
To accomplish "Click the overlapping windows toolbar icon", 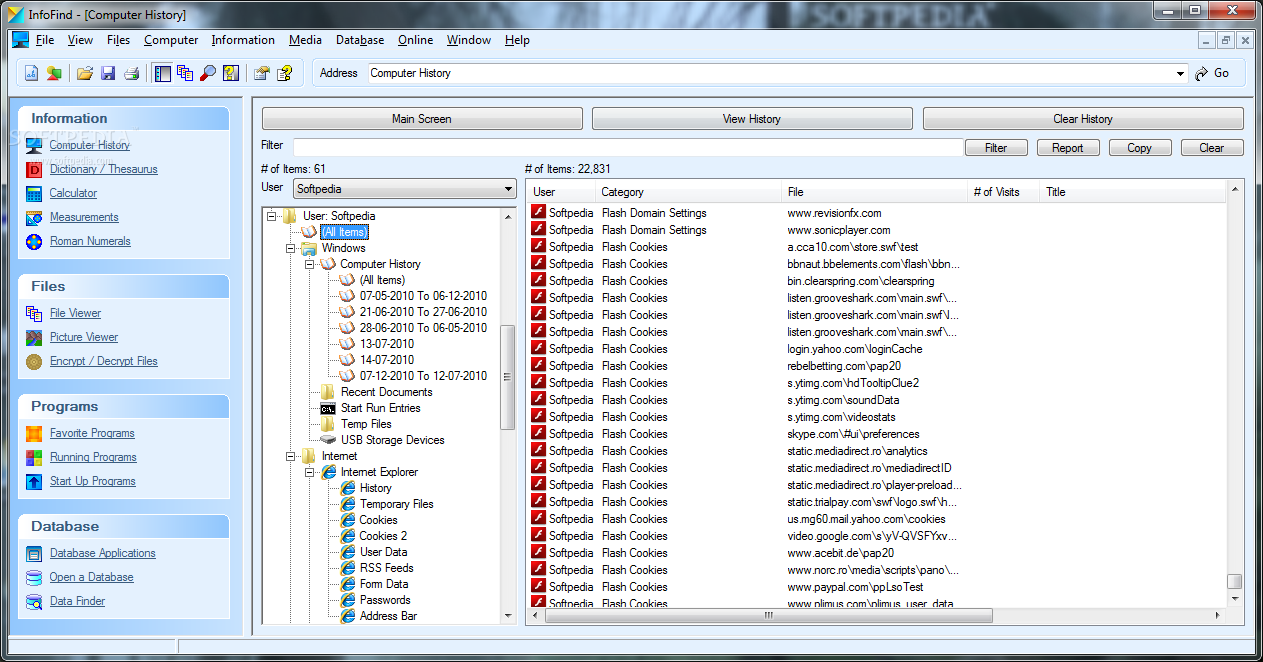I will tap(185, 73).
